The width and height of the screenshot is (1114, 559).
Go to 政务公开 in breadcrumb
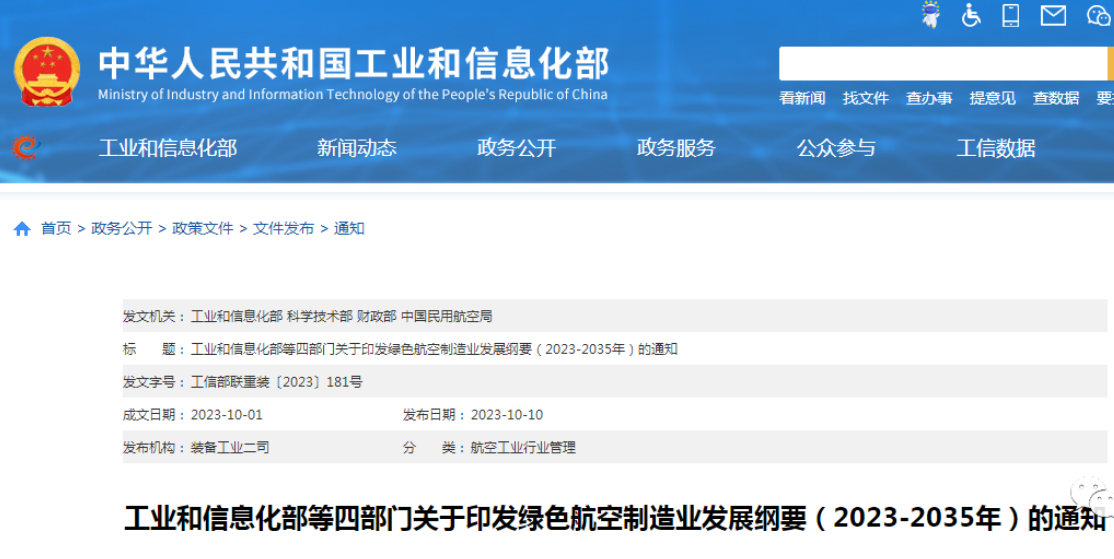[x=121, y=229]
